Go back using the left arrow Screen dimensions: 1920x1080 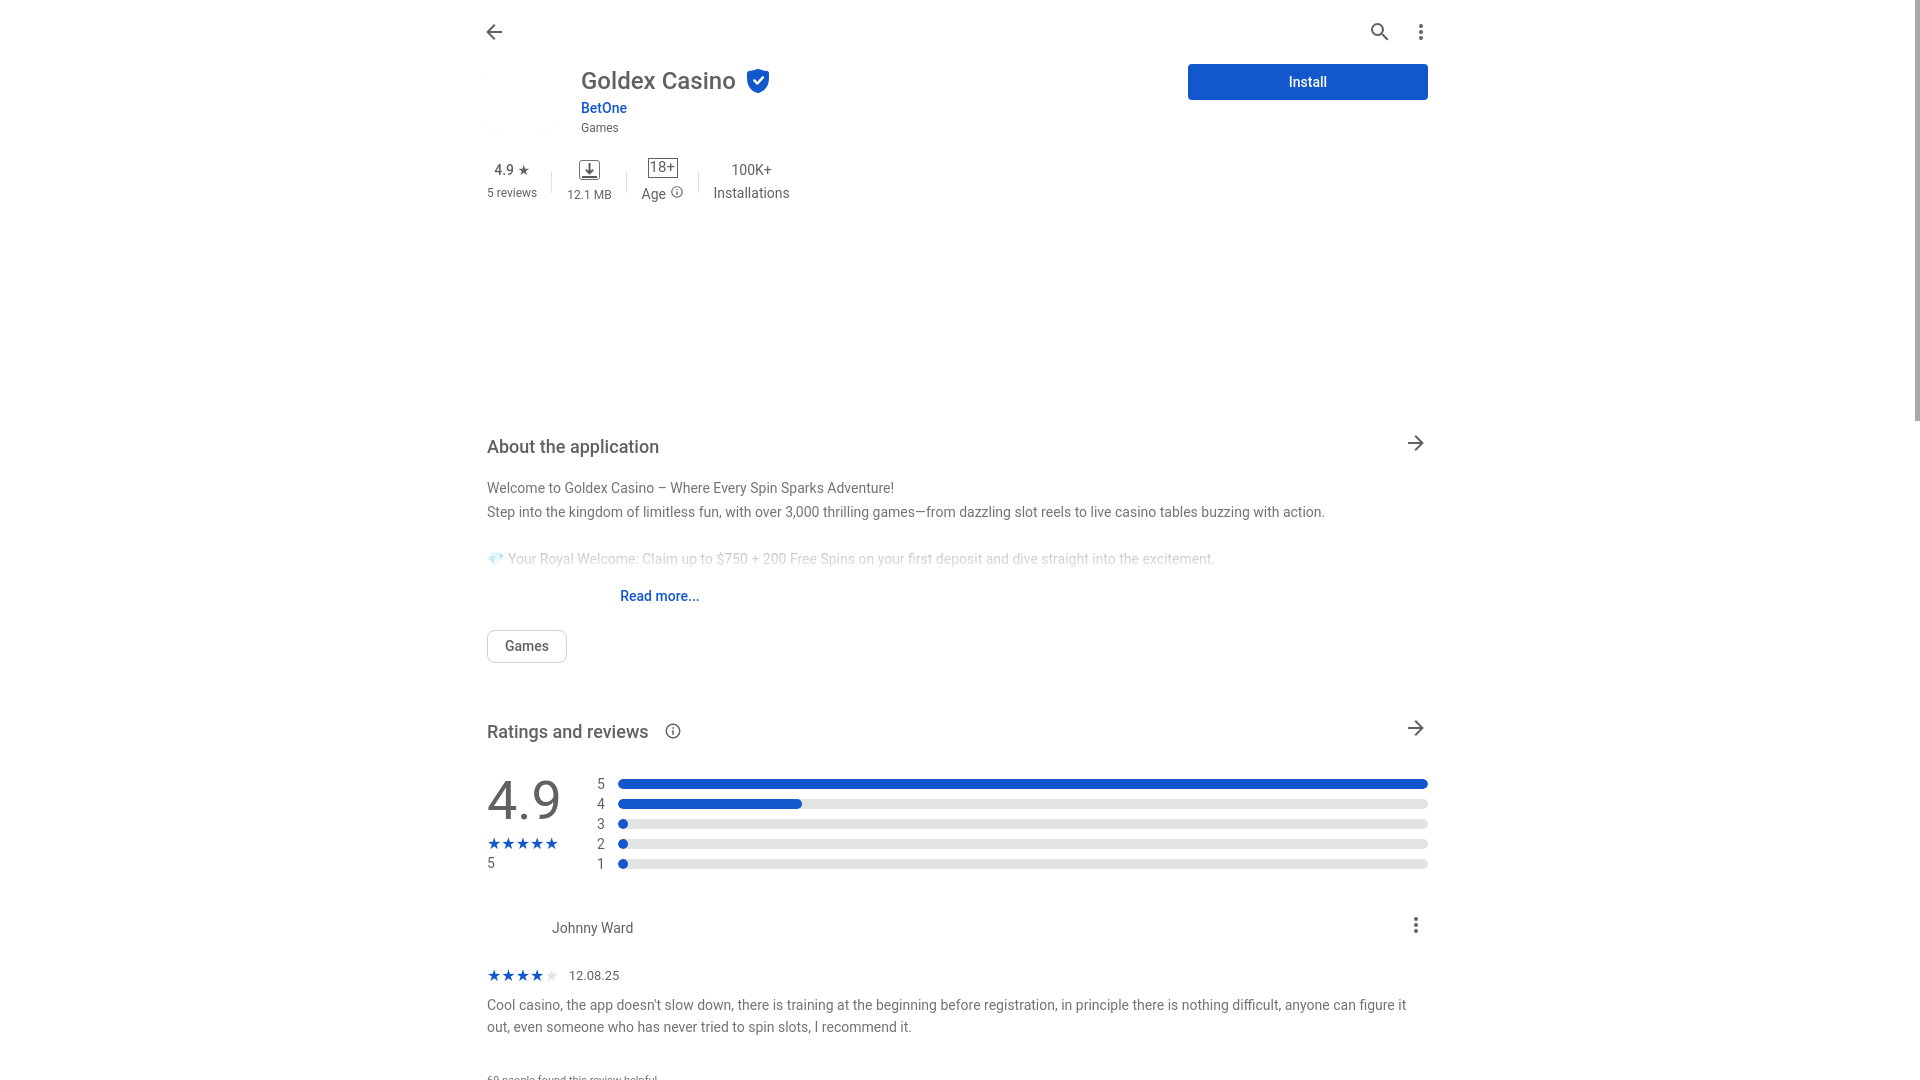494,32
